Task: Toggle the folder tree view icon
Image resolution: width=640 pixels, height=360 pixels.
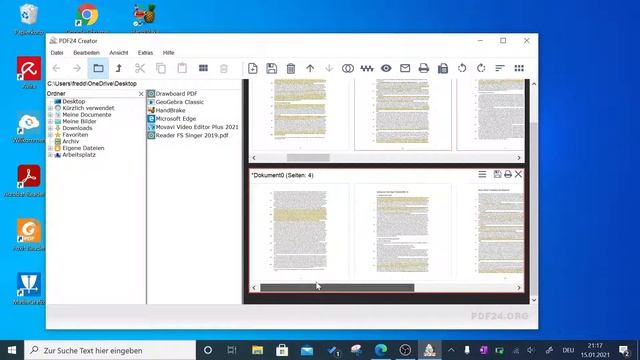Action: (98, 68)
